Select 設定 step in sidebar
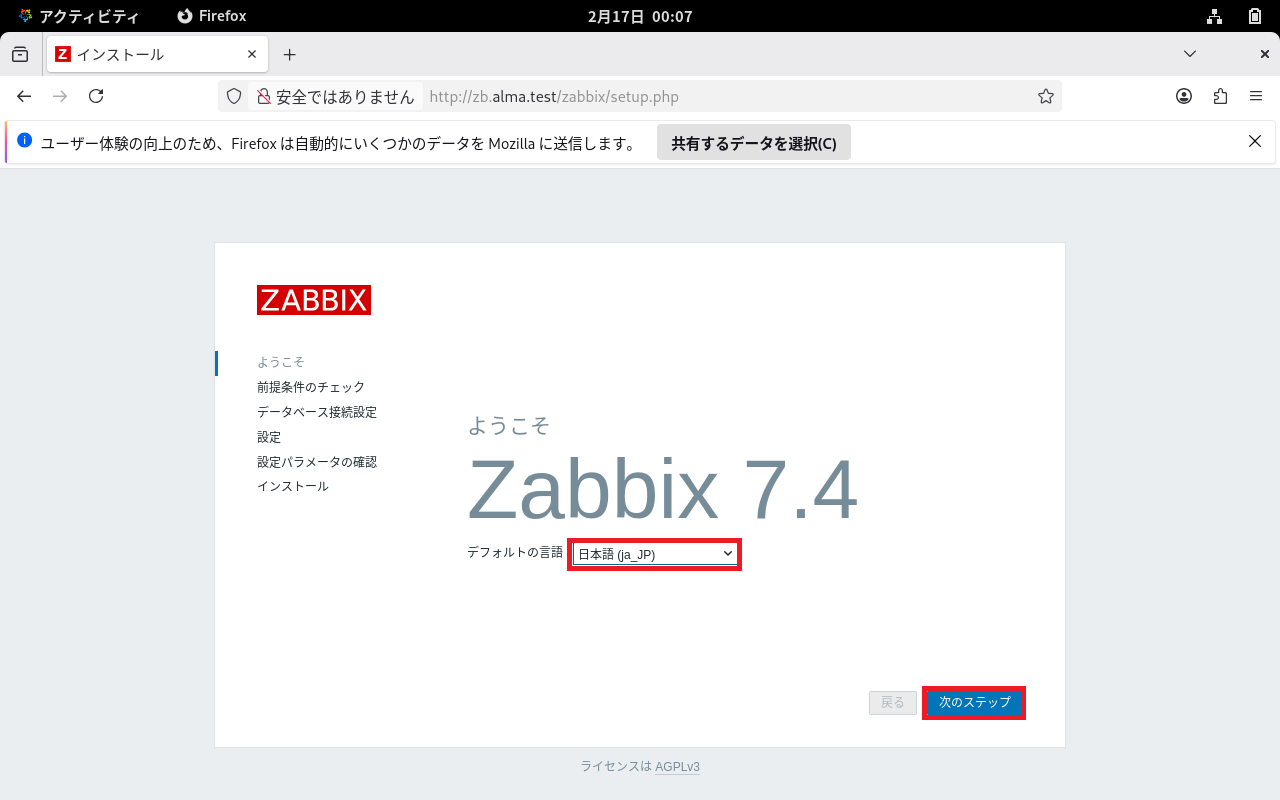 pyautogui.click(x=269, y=437)
